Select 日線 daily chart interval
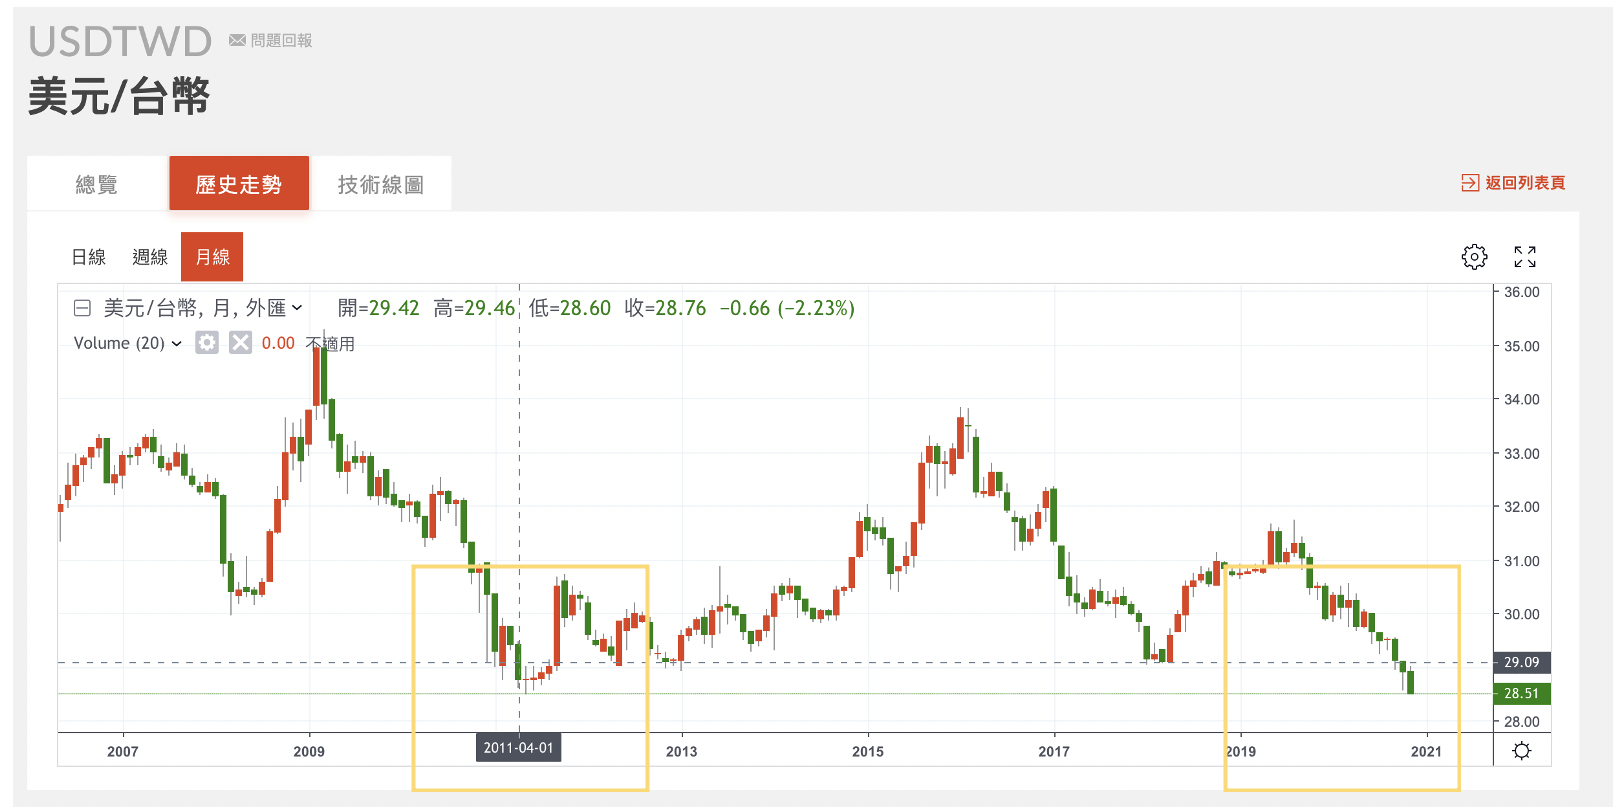The image size is (1614, 810). point(89,257)
